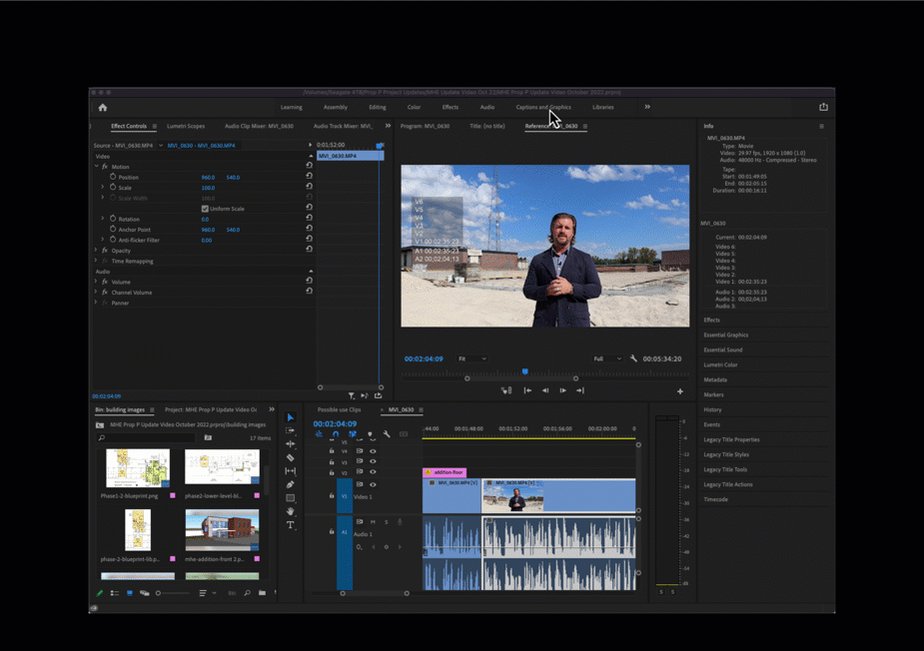Expand the Scale property

pyautogui.click(x=103, y=187)
